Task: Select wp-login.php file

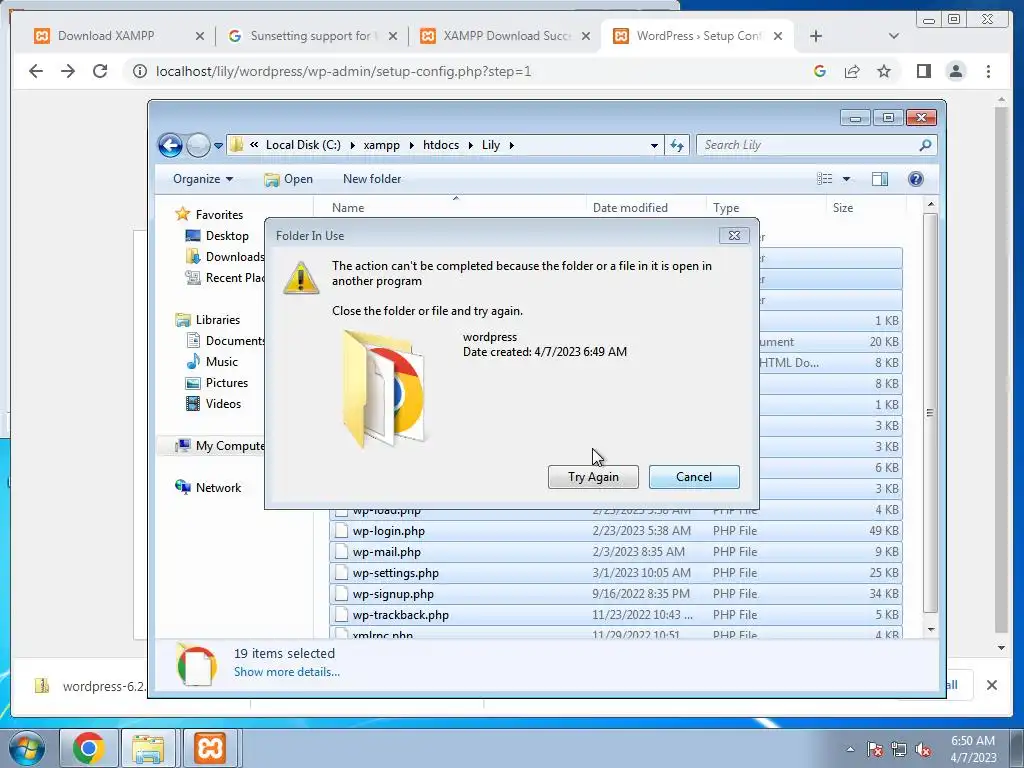Action: (616, 531)
